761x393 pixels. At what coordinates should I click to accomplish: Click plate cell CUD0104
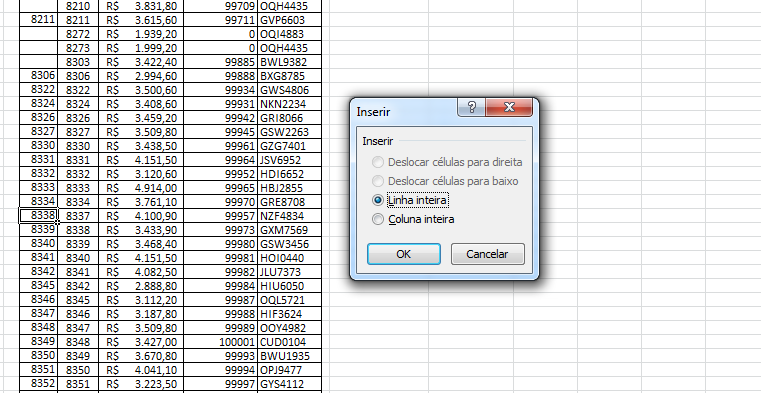[x=289, y=342]
